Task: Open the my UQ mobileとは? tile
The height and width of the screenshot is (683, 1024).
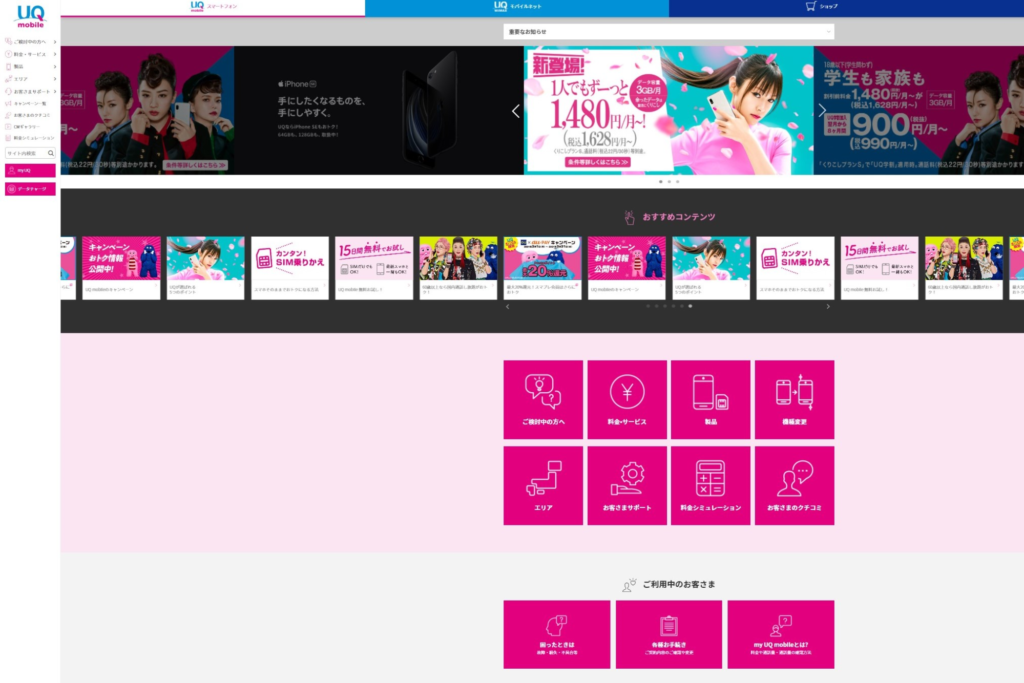Action: point(780,635)
